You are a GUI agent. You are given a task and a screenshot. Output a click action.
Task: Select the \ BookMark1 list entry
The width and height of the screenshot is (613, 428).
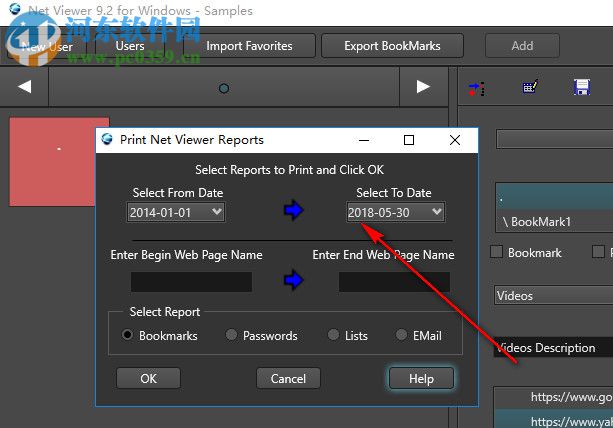point(554,222)
